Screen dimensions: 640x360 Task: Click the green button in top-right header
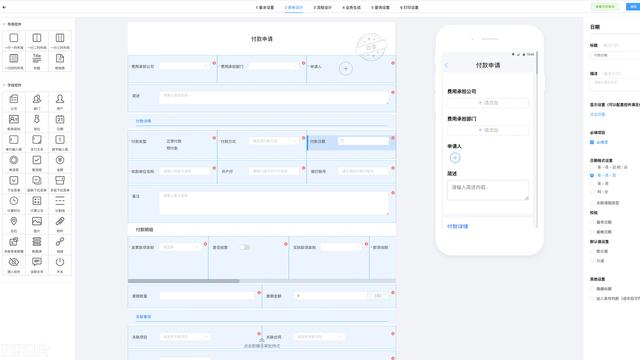coord(605,7)
